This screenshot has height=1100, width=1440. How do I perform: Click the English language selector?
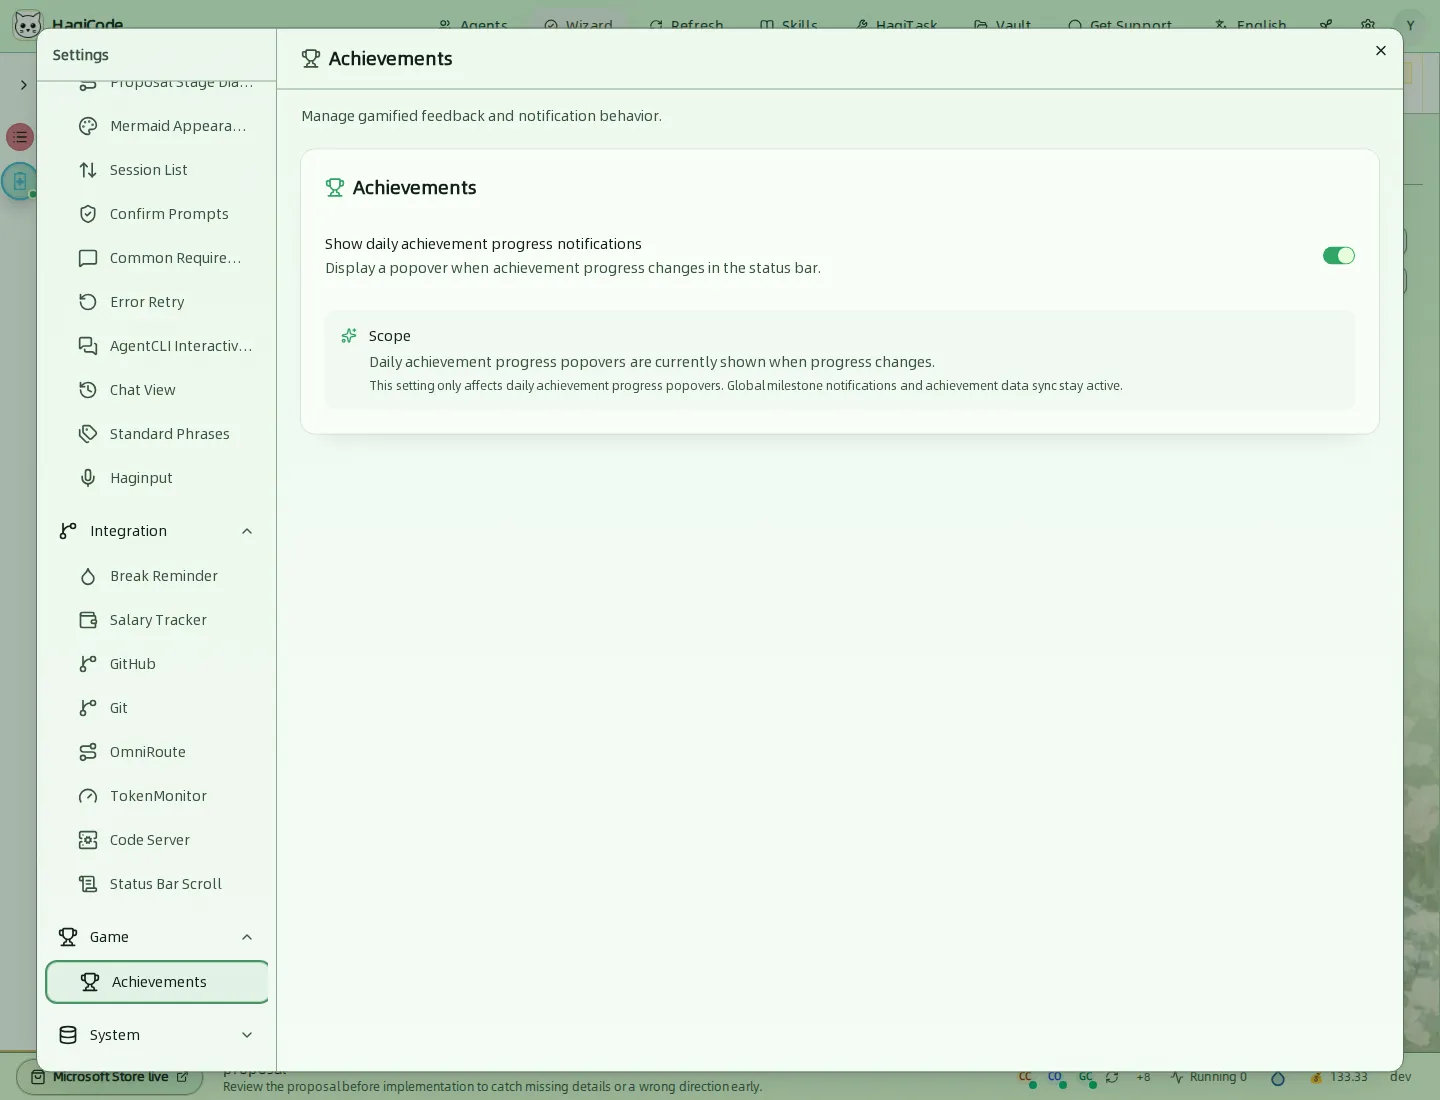click(1250, 26)
